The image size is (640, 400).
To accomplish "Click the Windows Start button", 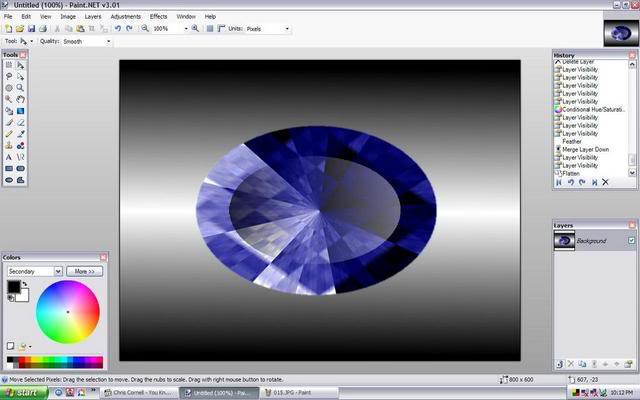I will click(x=24, y=393).
